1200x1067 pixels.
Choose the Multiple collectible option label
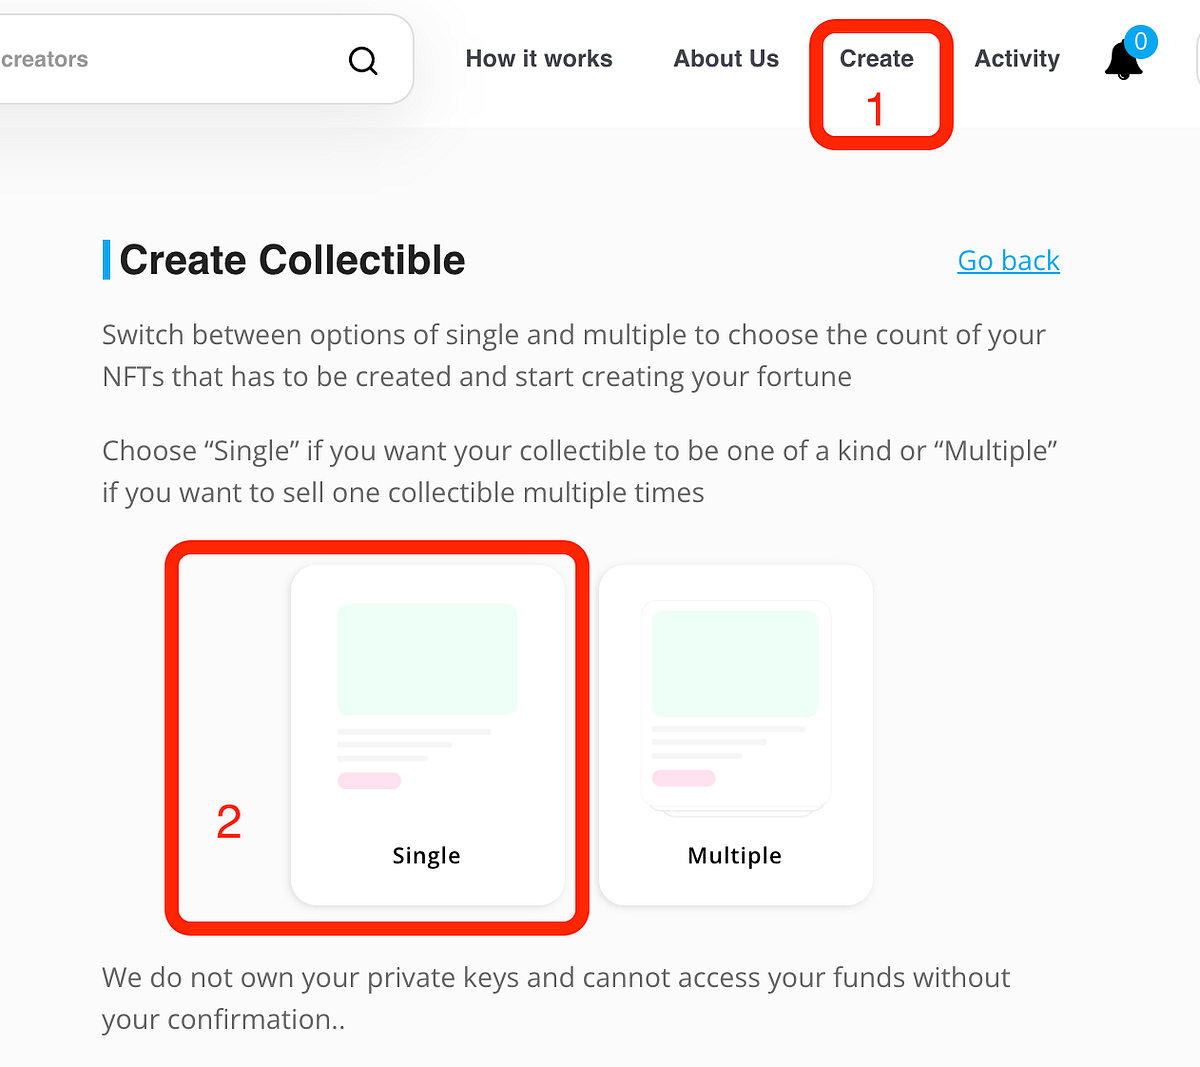735,855
